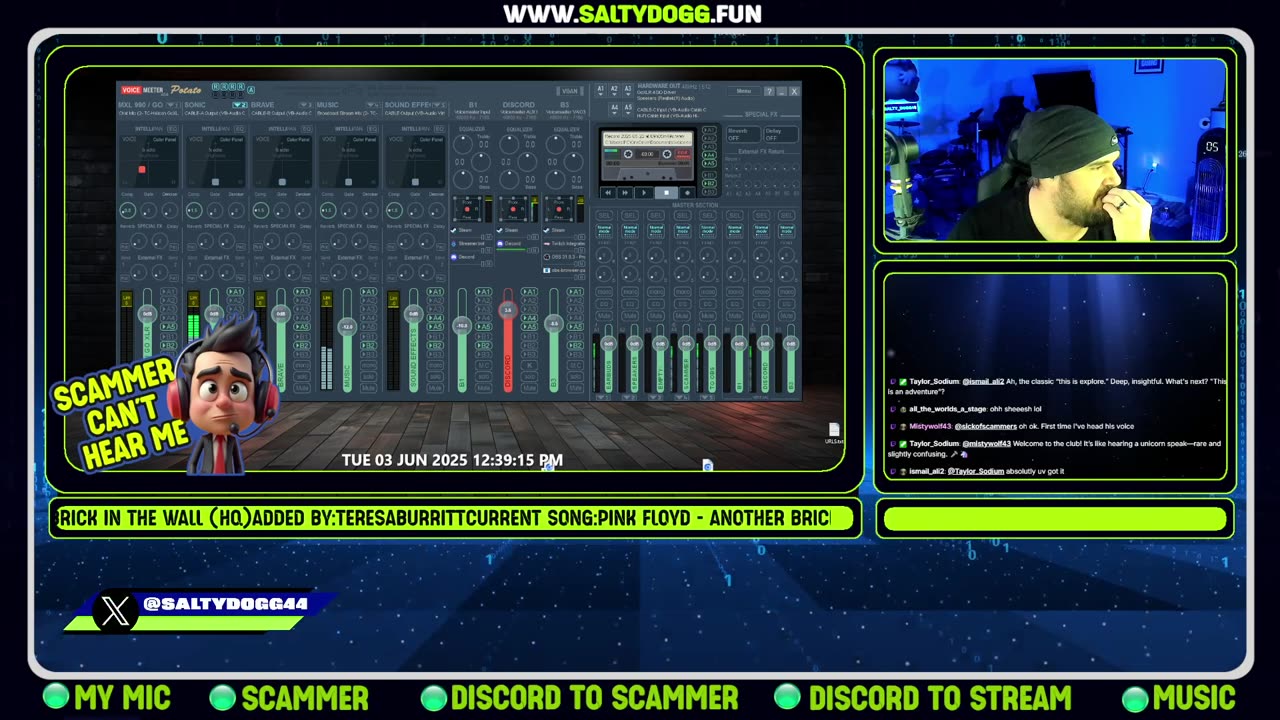
Task: Click SEL on the EARBUDS master bus
Action: [604, 215]
